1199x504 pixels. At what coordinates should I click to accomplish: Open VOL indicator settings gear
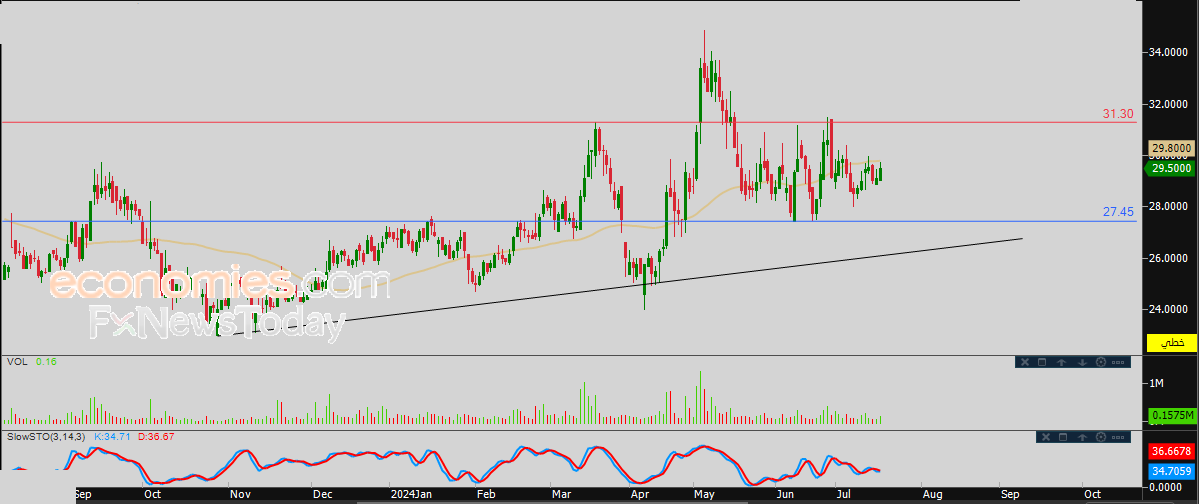[x=1100, y=363]
